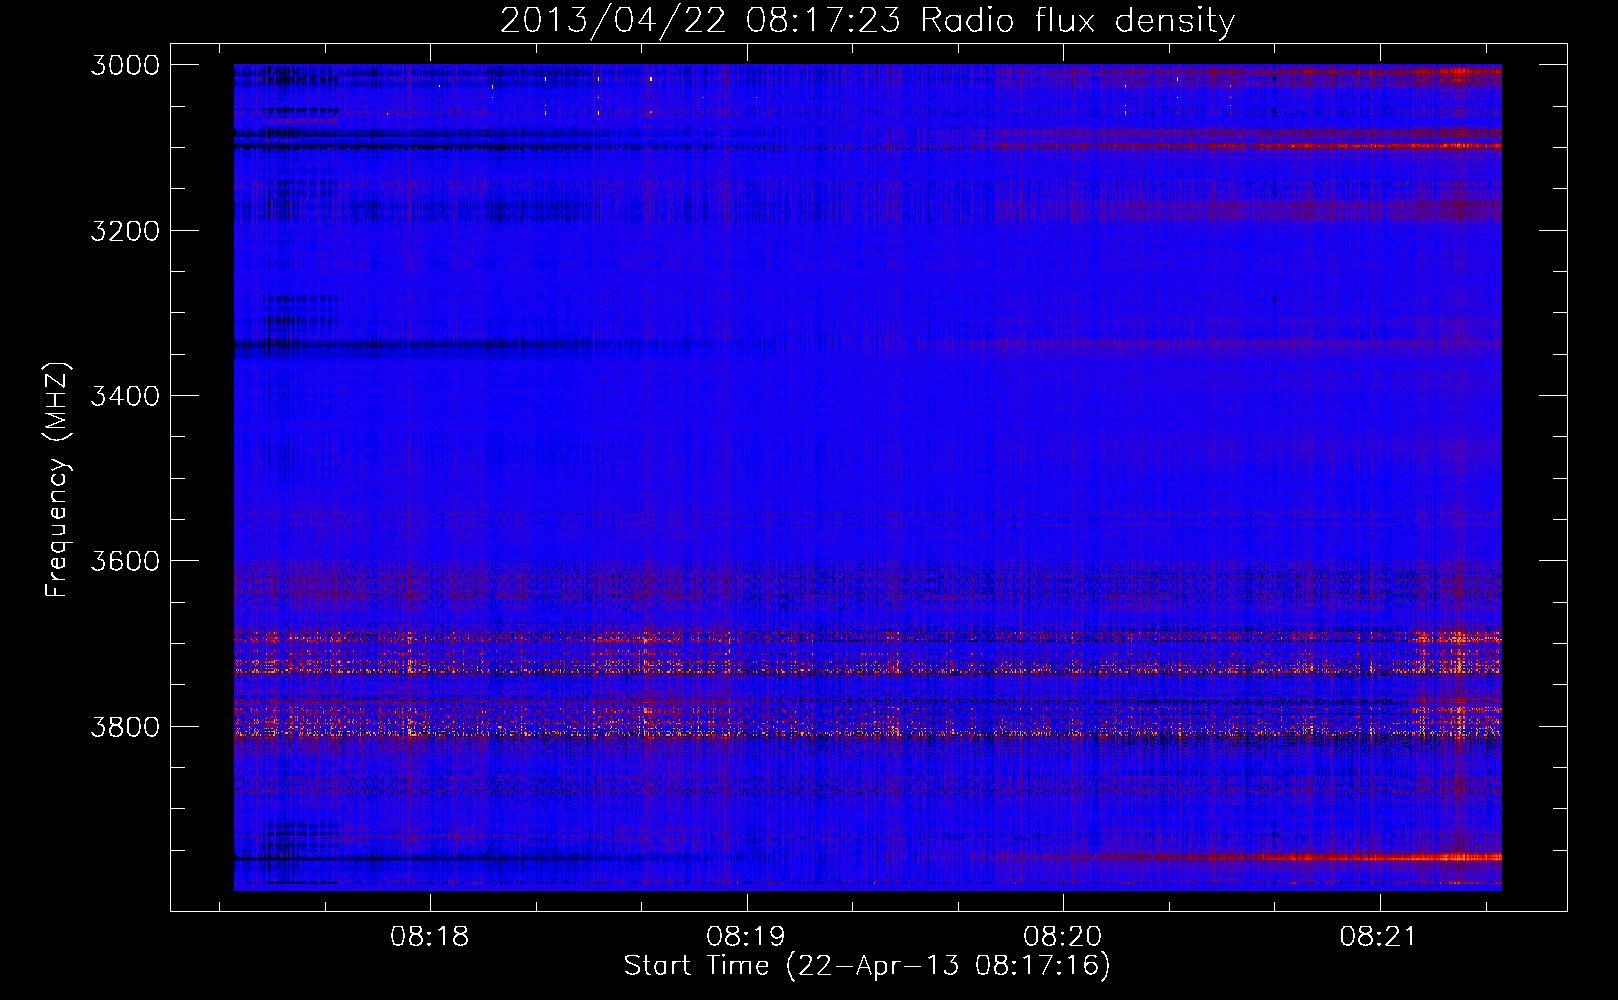Click the '08:21' time axis label

pyautogui.click(x=1379, y=937)
